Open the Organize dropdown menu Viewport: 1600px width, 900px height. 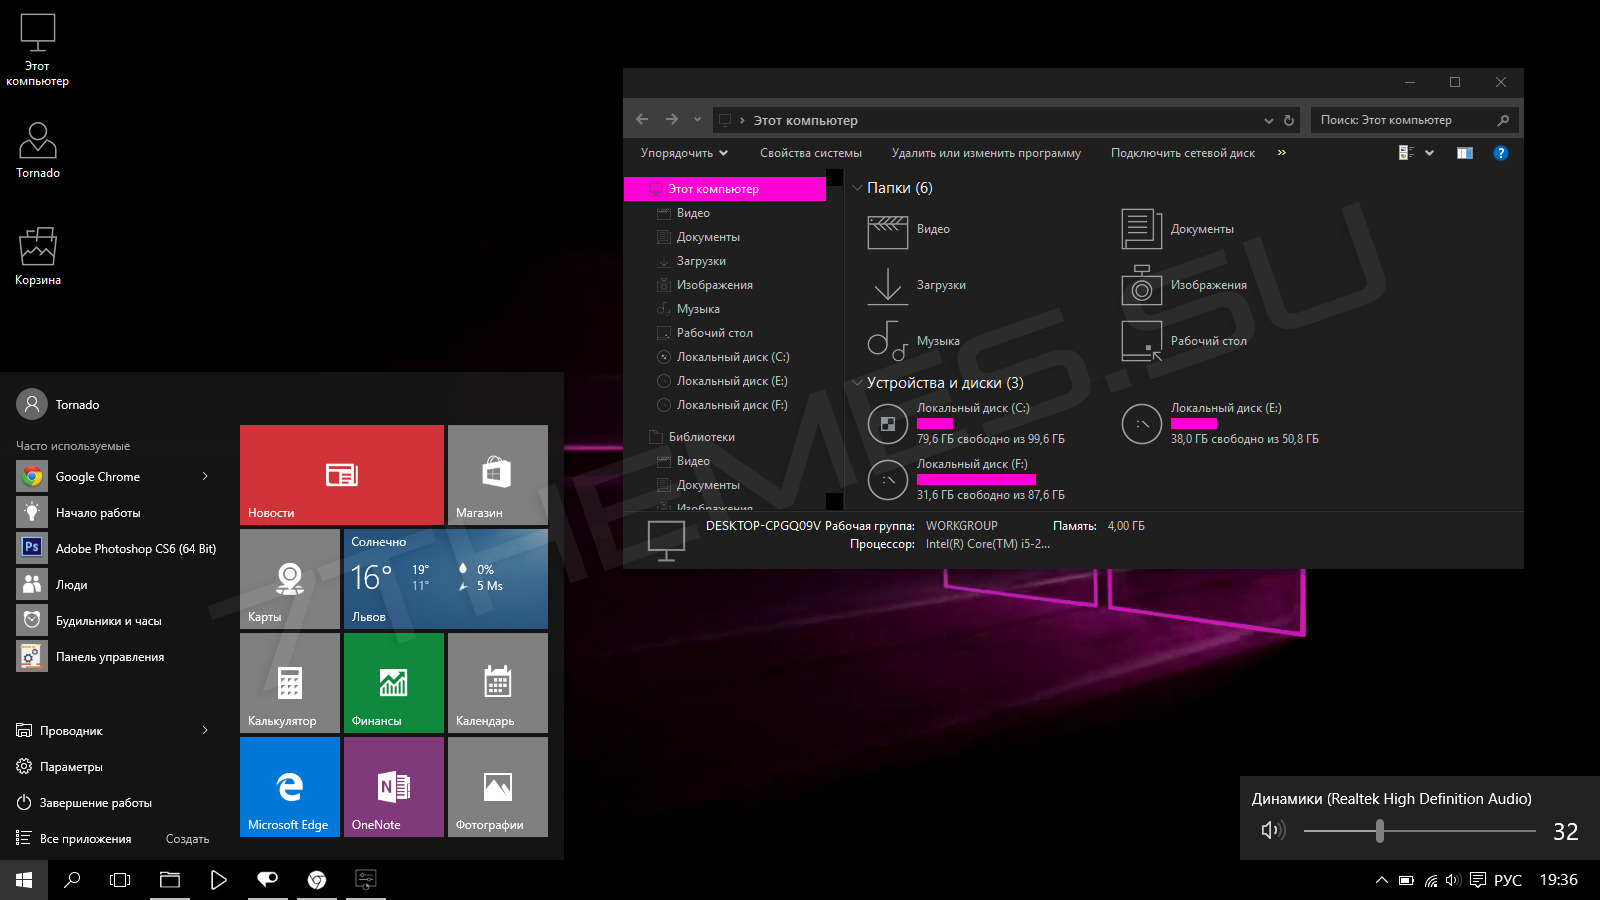point(684,153)
